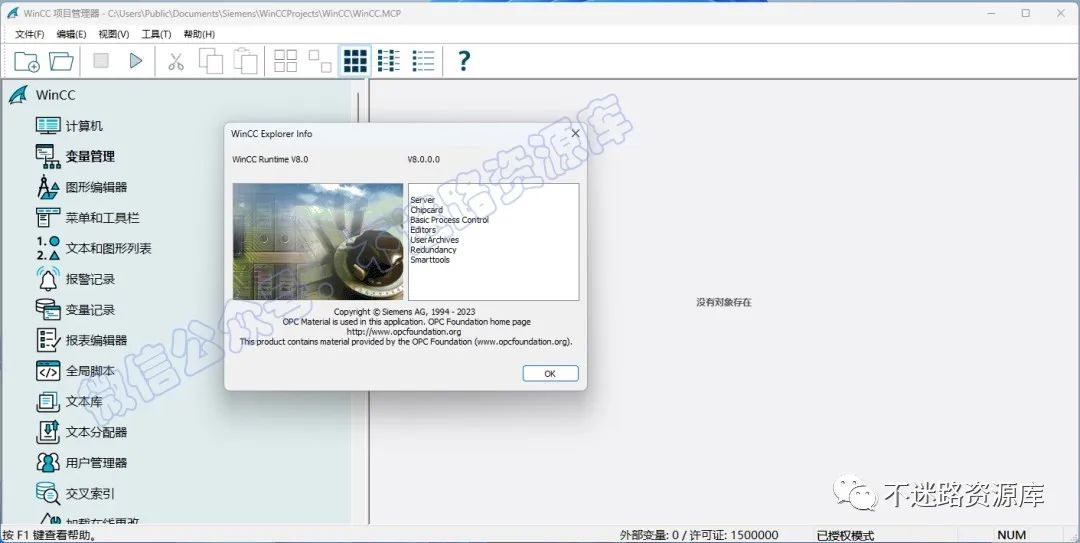Click the 文本和图形列表 icon
The image size is (1080, 543).
click(48, 248)
